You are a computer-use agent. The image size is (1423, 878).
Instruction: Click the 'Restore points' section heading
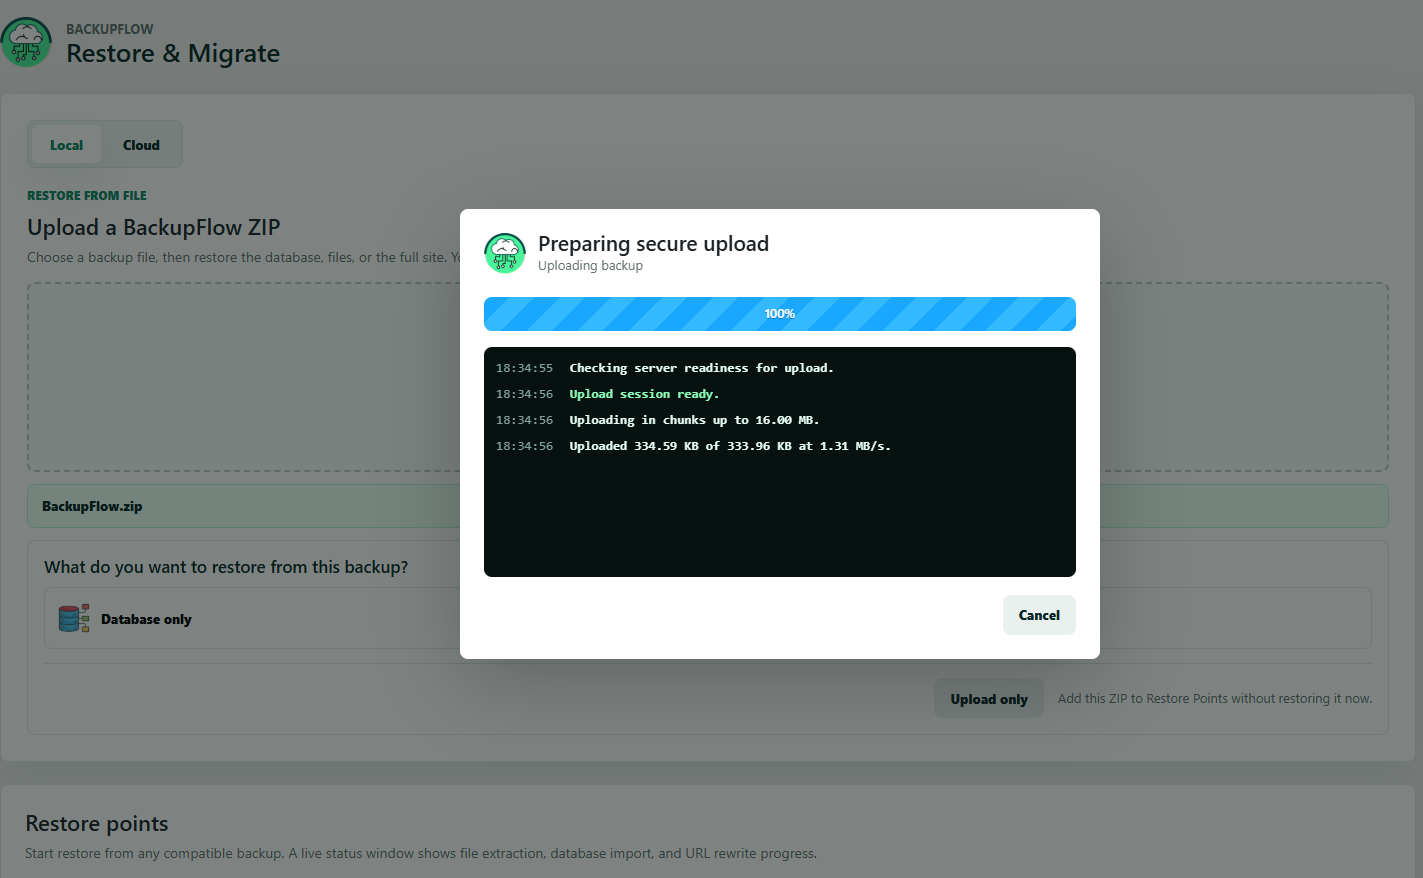pyautogui.click(x=97, y=824)
